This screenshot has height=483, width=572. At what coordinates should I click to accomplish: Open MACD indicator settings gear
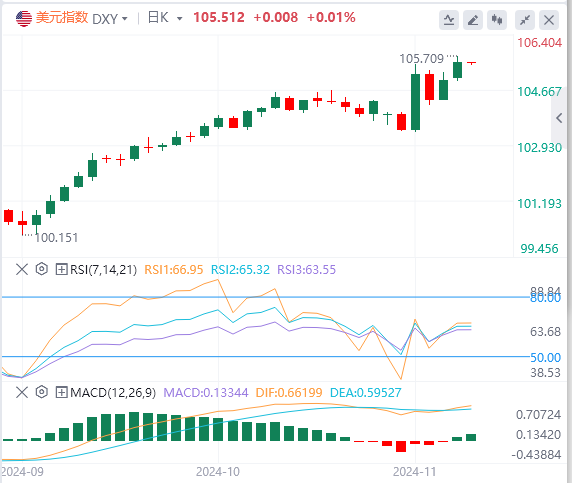click(x=42, y=393)
